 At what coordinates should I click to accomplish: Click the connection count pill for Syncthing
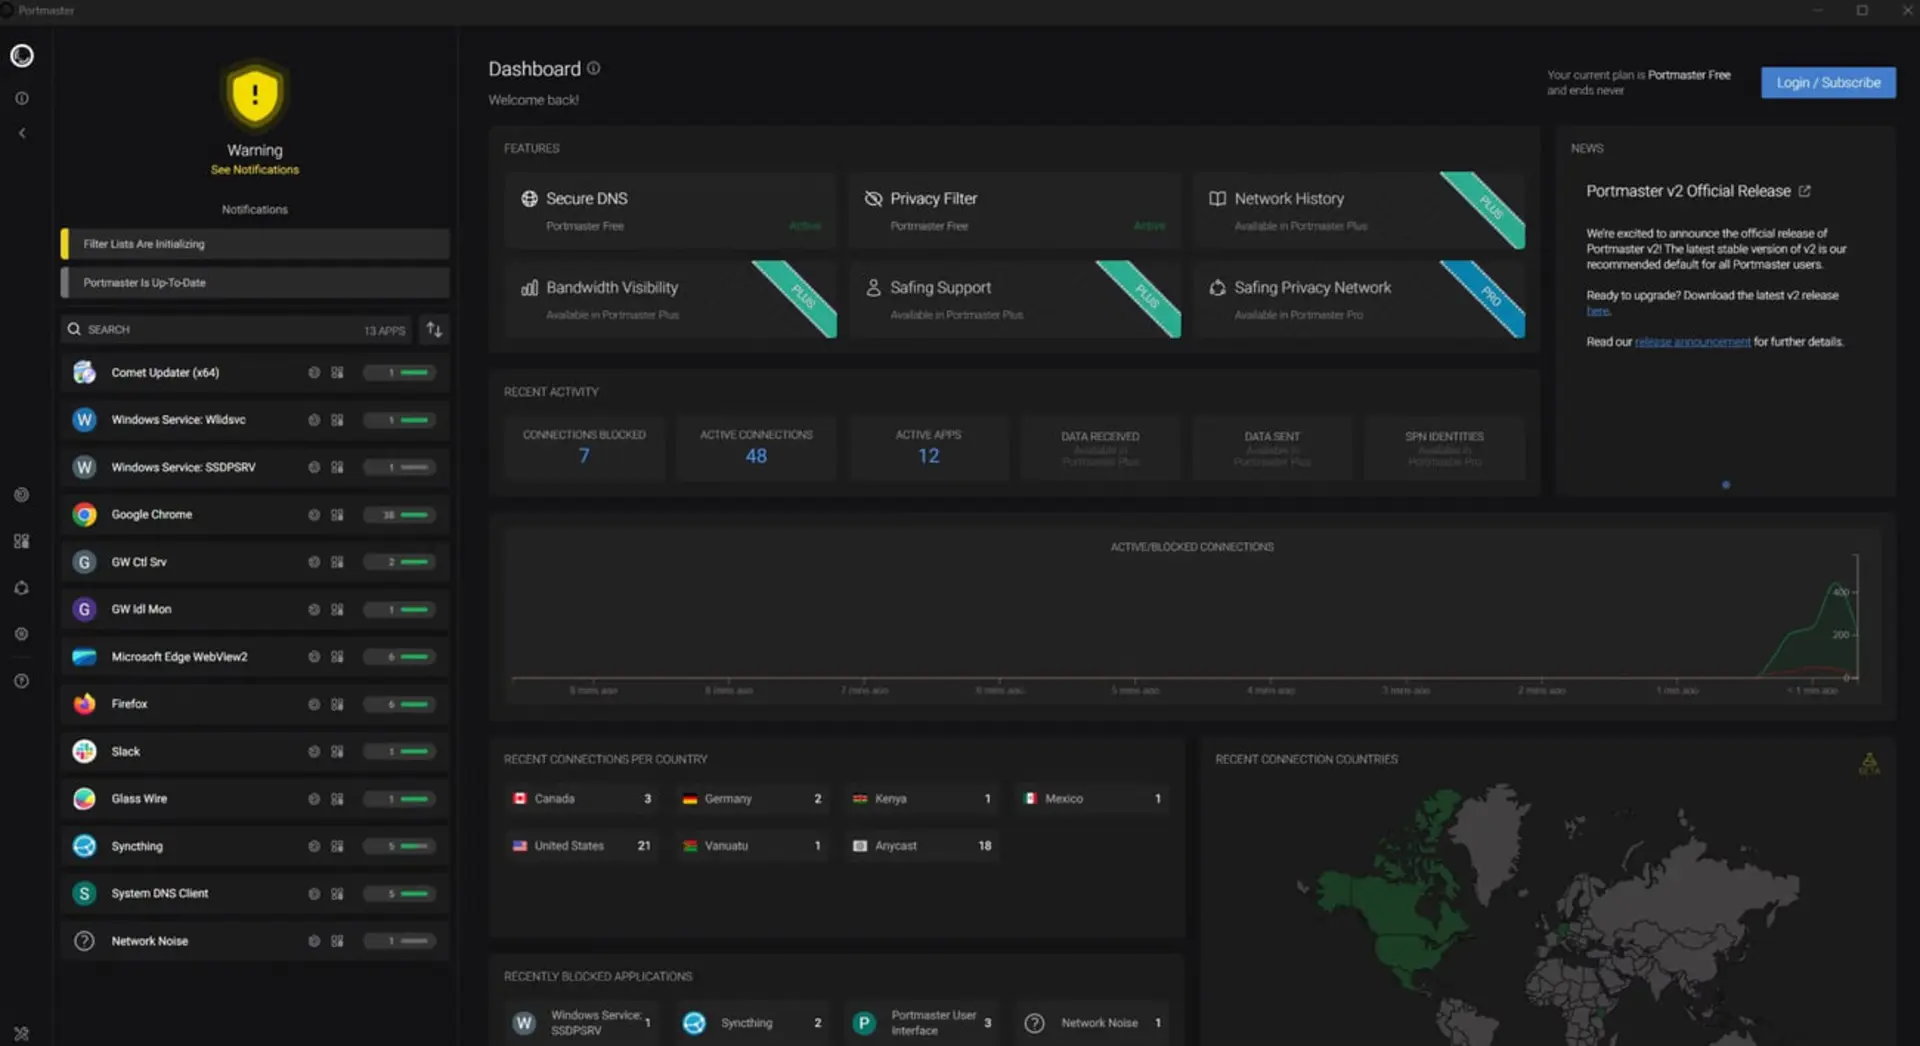point(399,846)
